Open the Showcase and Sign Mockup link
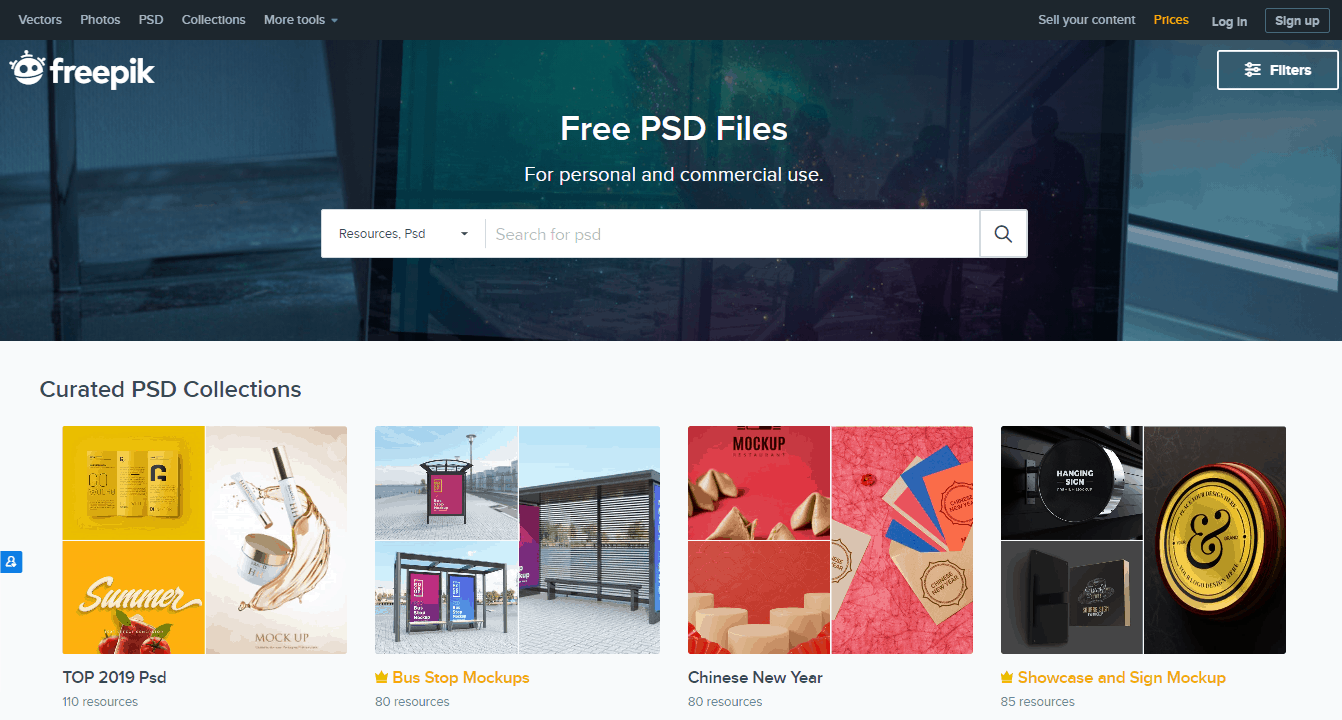The width and height of the screenshot is (1342, 720). pos(1122,678)
